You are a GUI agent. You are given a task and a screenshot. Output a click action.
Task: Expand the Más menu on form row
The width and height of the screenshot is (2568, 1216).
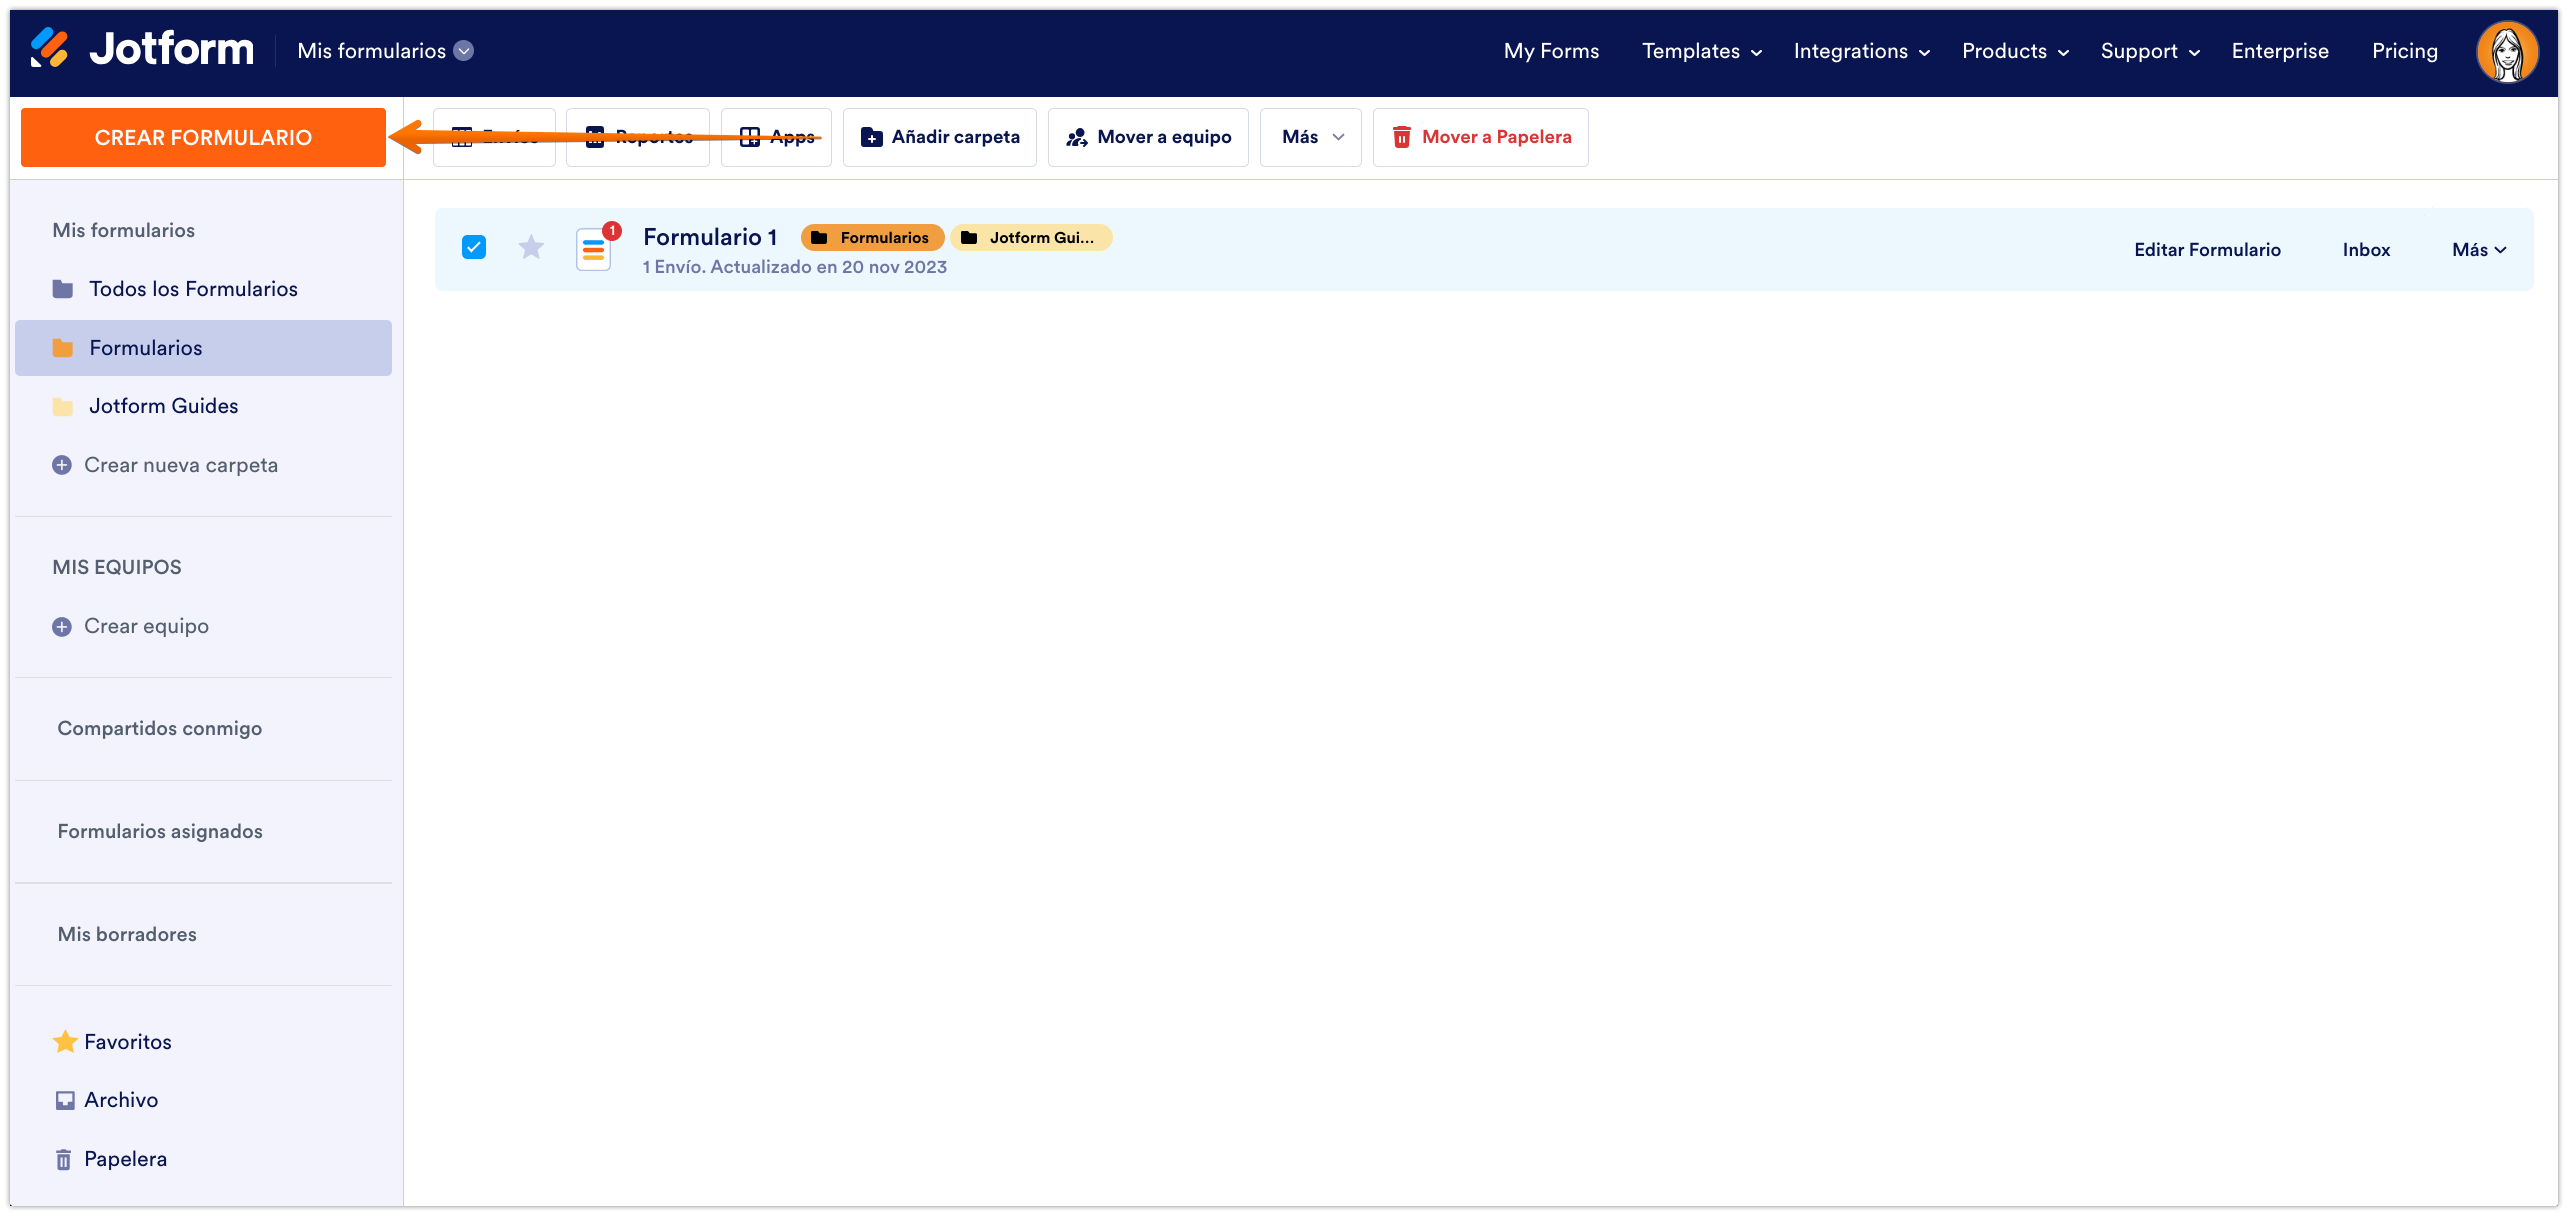[x=2479, y=250]
